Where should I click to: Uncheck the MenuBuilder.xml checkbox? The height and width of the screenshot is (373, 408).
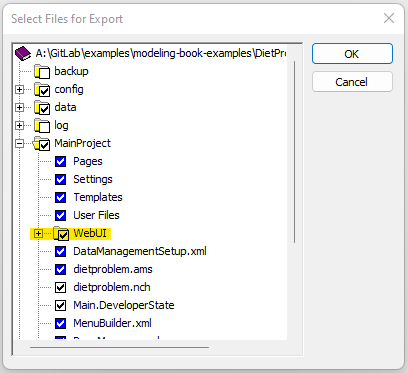click(x=60, y=323)
